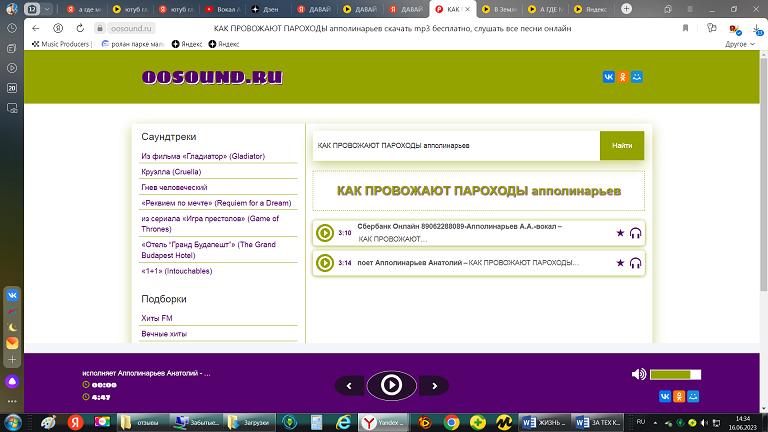
Task: Open a new browser tab
Action: point(626,9)
